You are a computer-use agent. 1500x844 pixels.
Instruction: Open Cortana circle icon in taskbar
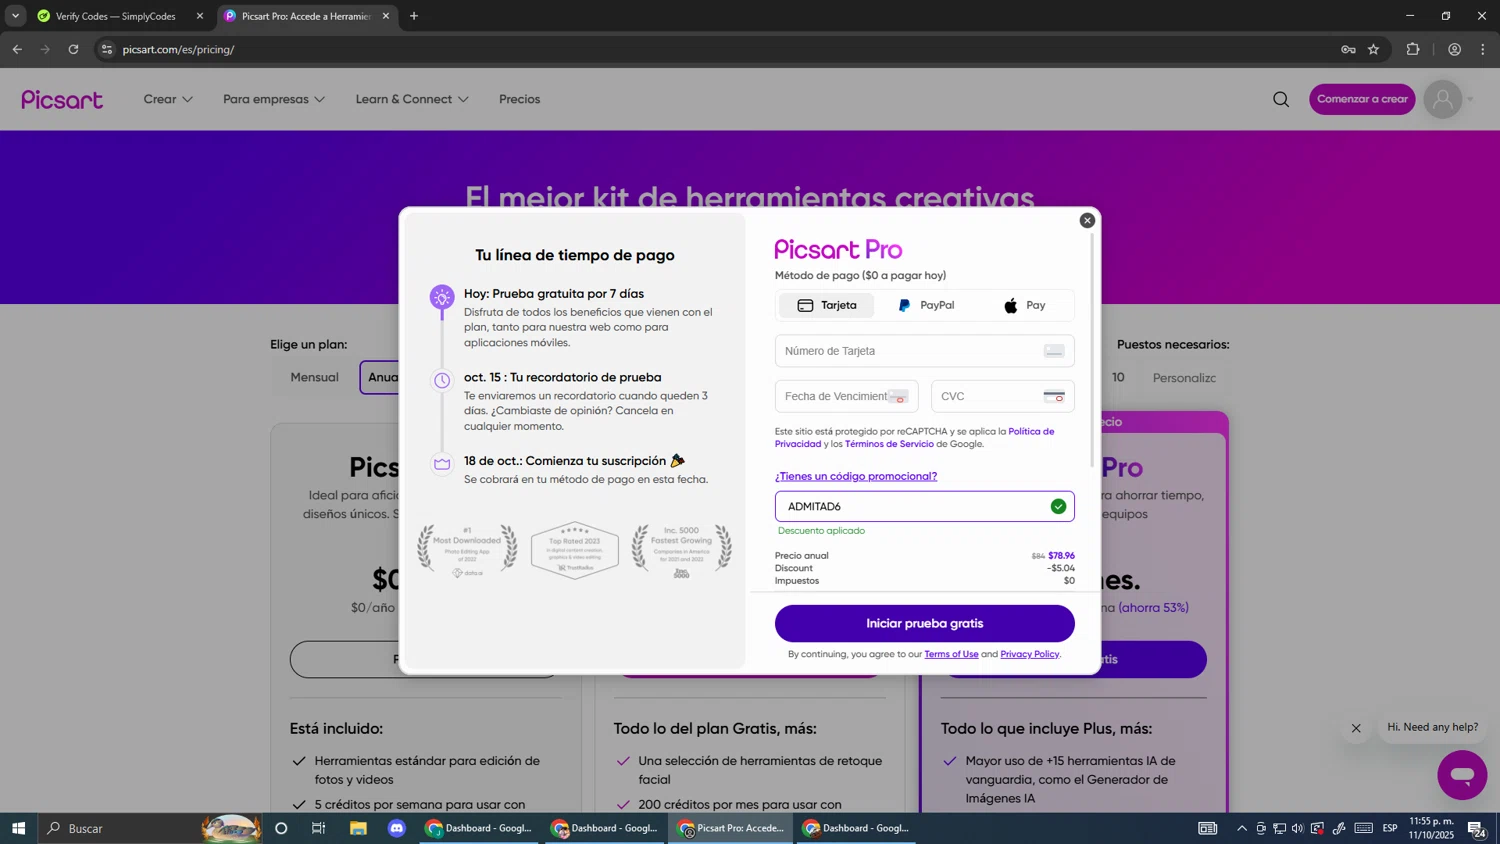[281, 828]
